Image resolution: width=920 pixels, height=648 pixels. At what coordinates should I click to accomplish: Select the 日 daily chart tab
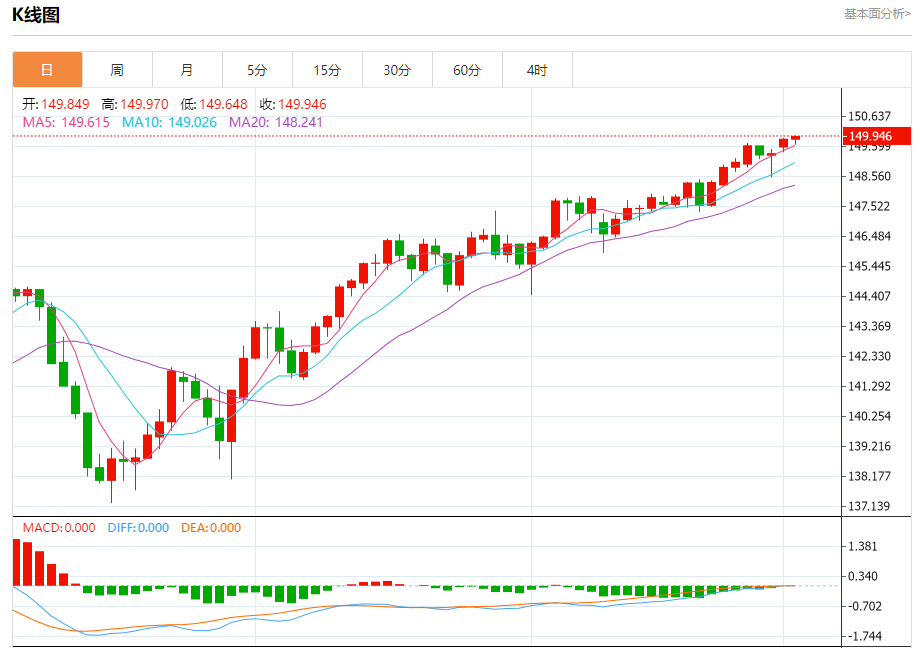pos(48,70)
